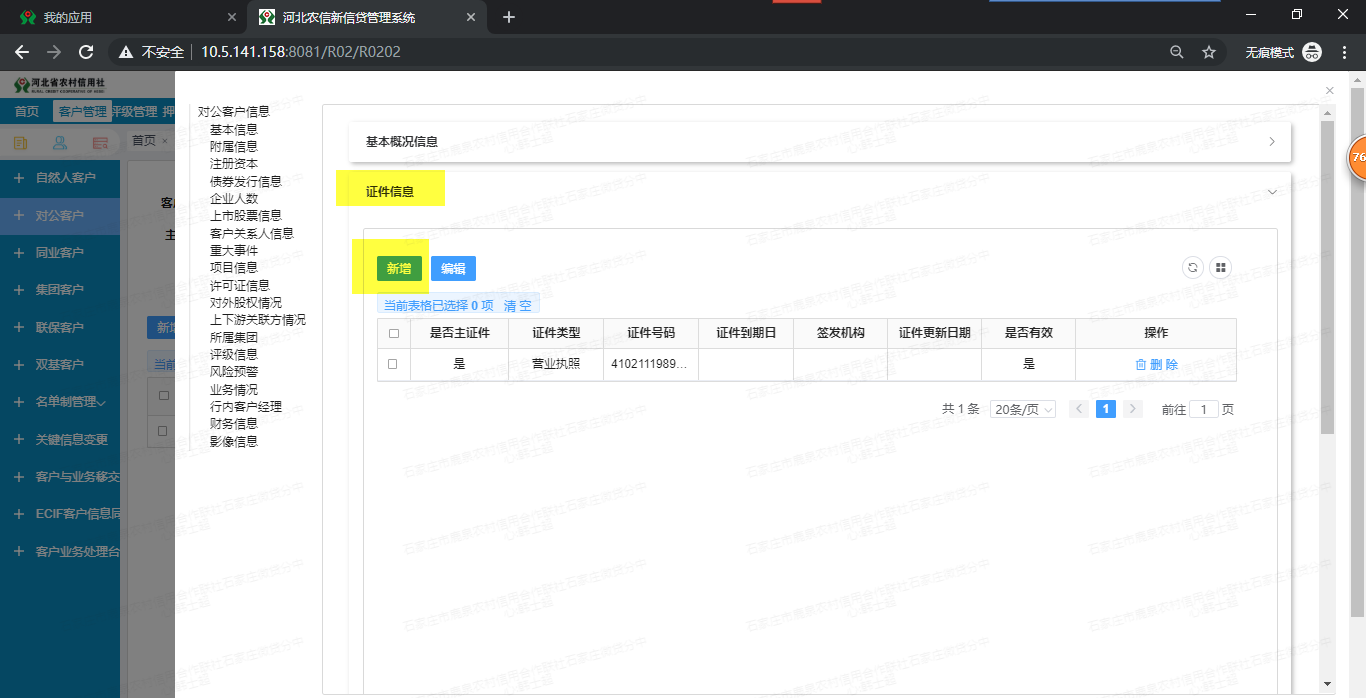Tick the checkbox of the 营业执照 row
This screenshot has height=698, width=1366.
pos(393,365)
